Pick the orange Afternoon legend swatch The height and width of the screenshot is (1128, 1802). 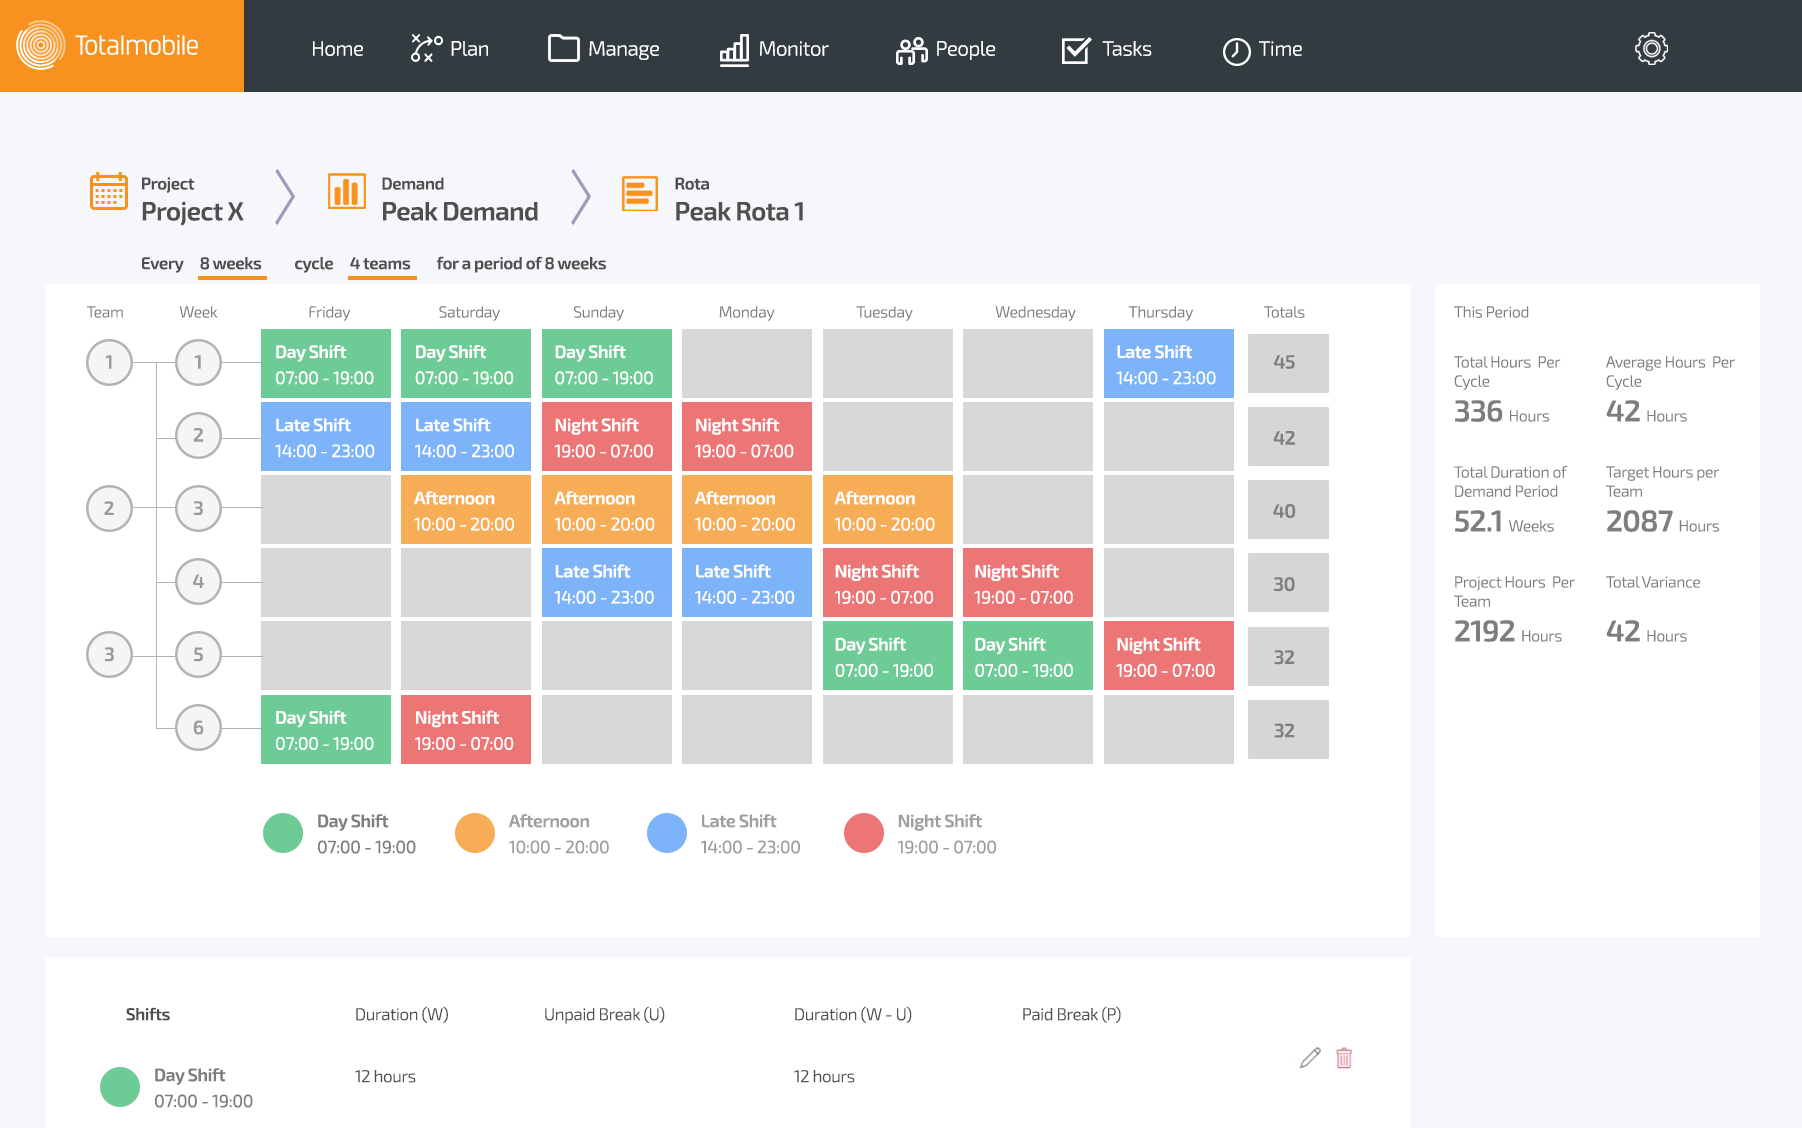point(475,833)
